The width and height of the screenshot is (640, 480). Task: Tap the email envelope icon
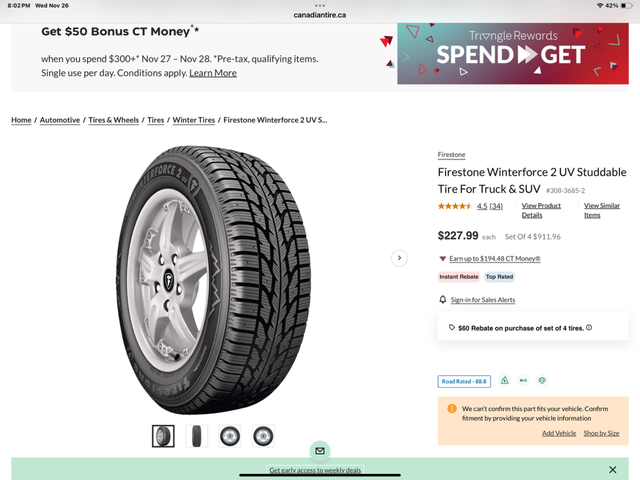319,451
